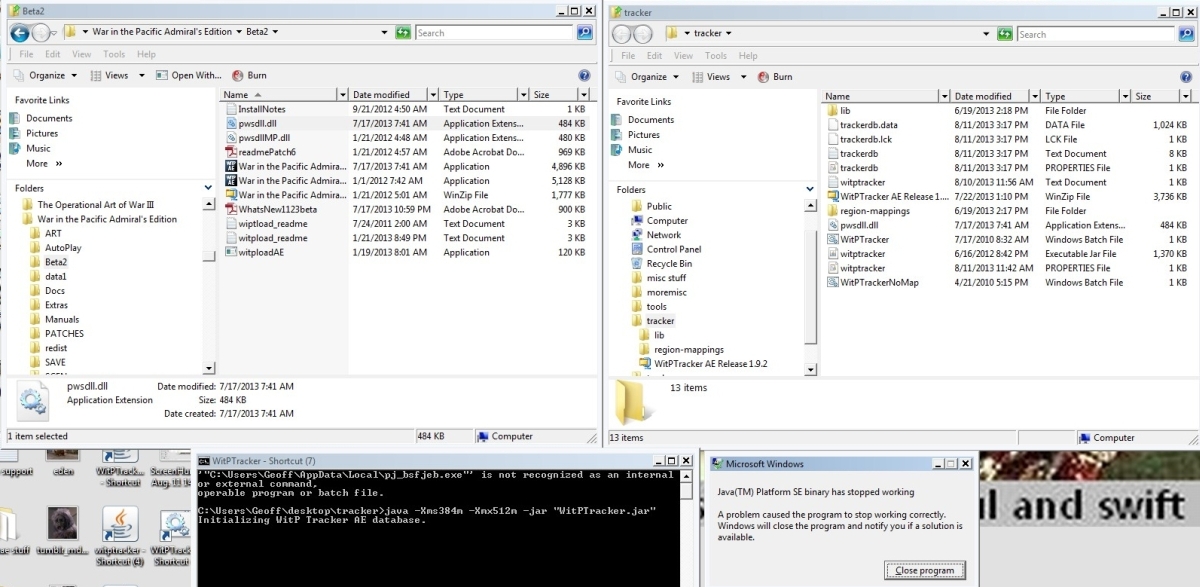1200x587 pixels.
Task: Collapse Folders pane chevron in tracker window
Action: [809, 189]
